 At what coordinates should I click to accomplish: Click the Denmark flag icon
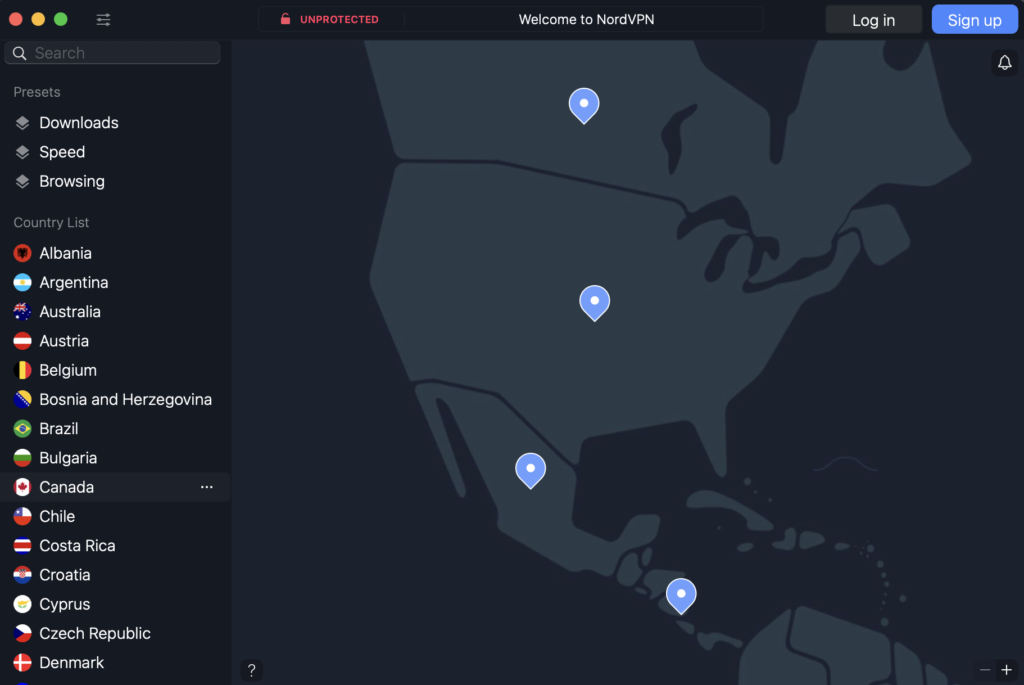(x=22, y=663)
